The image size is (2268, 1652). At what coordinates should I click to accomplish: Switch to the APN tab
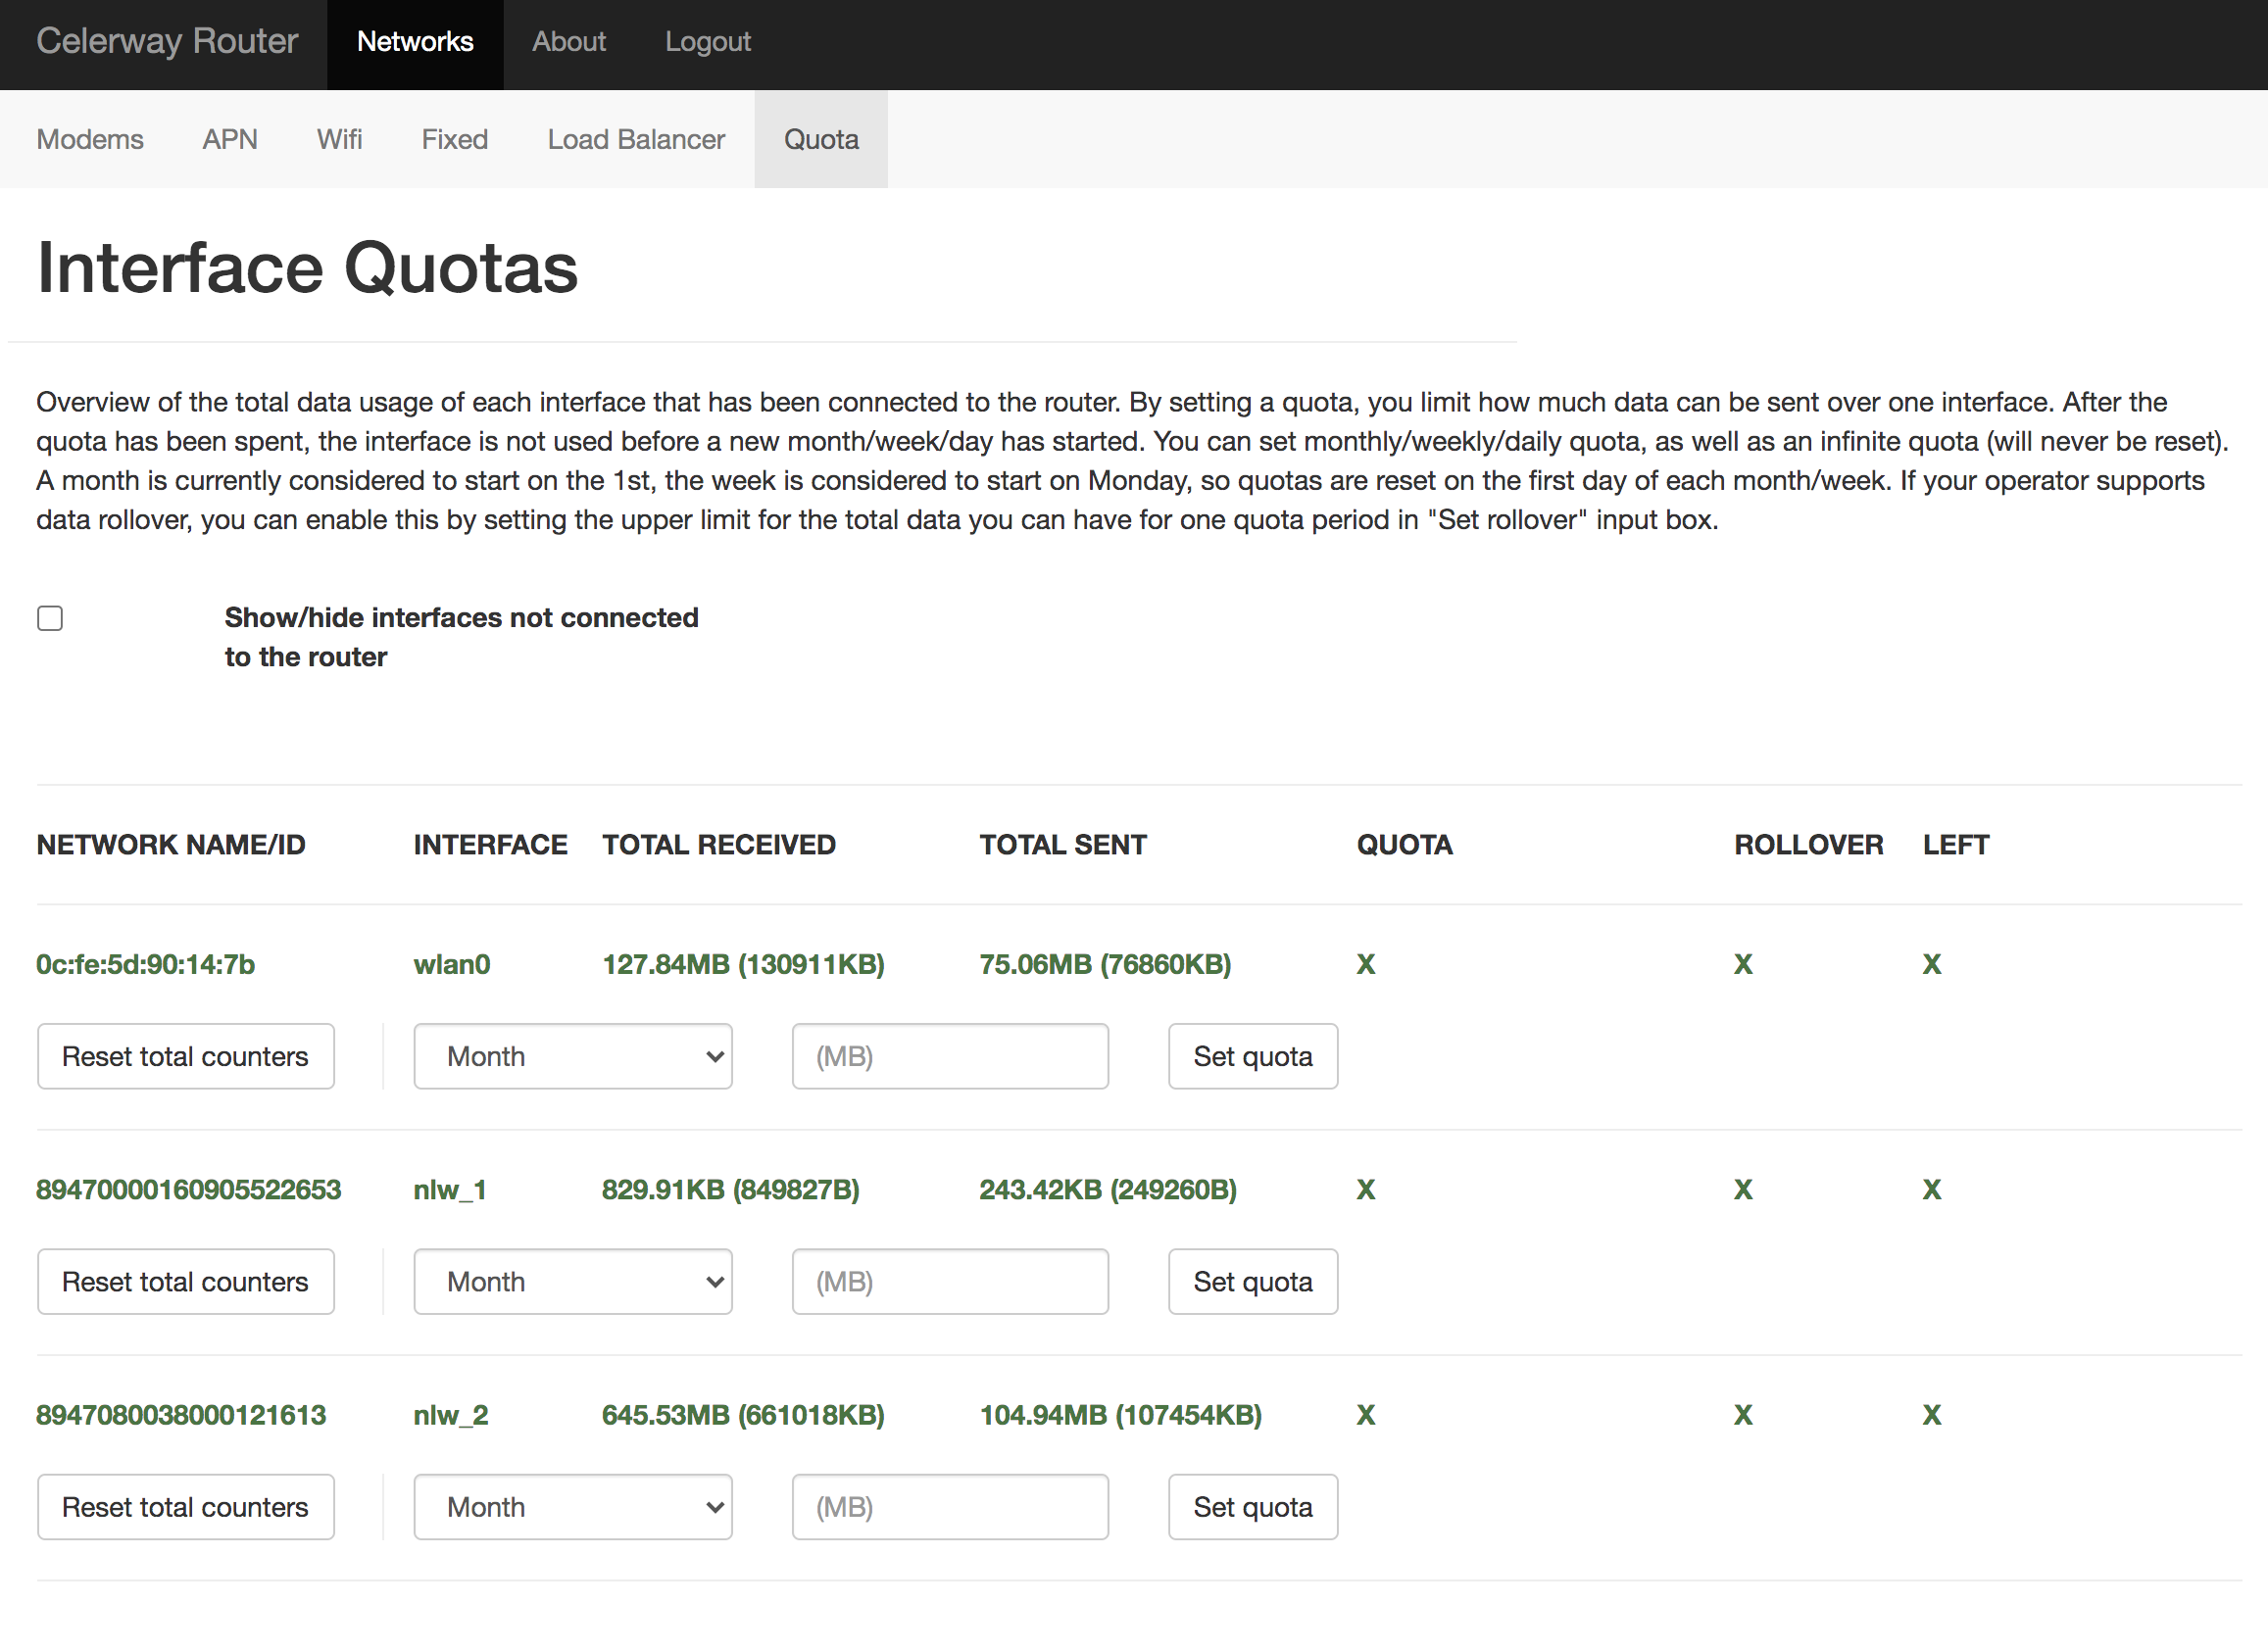(230, 139)
